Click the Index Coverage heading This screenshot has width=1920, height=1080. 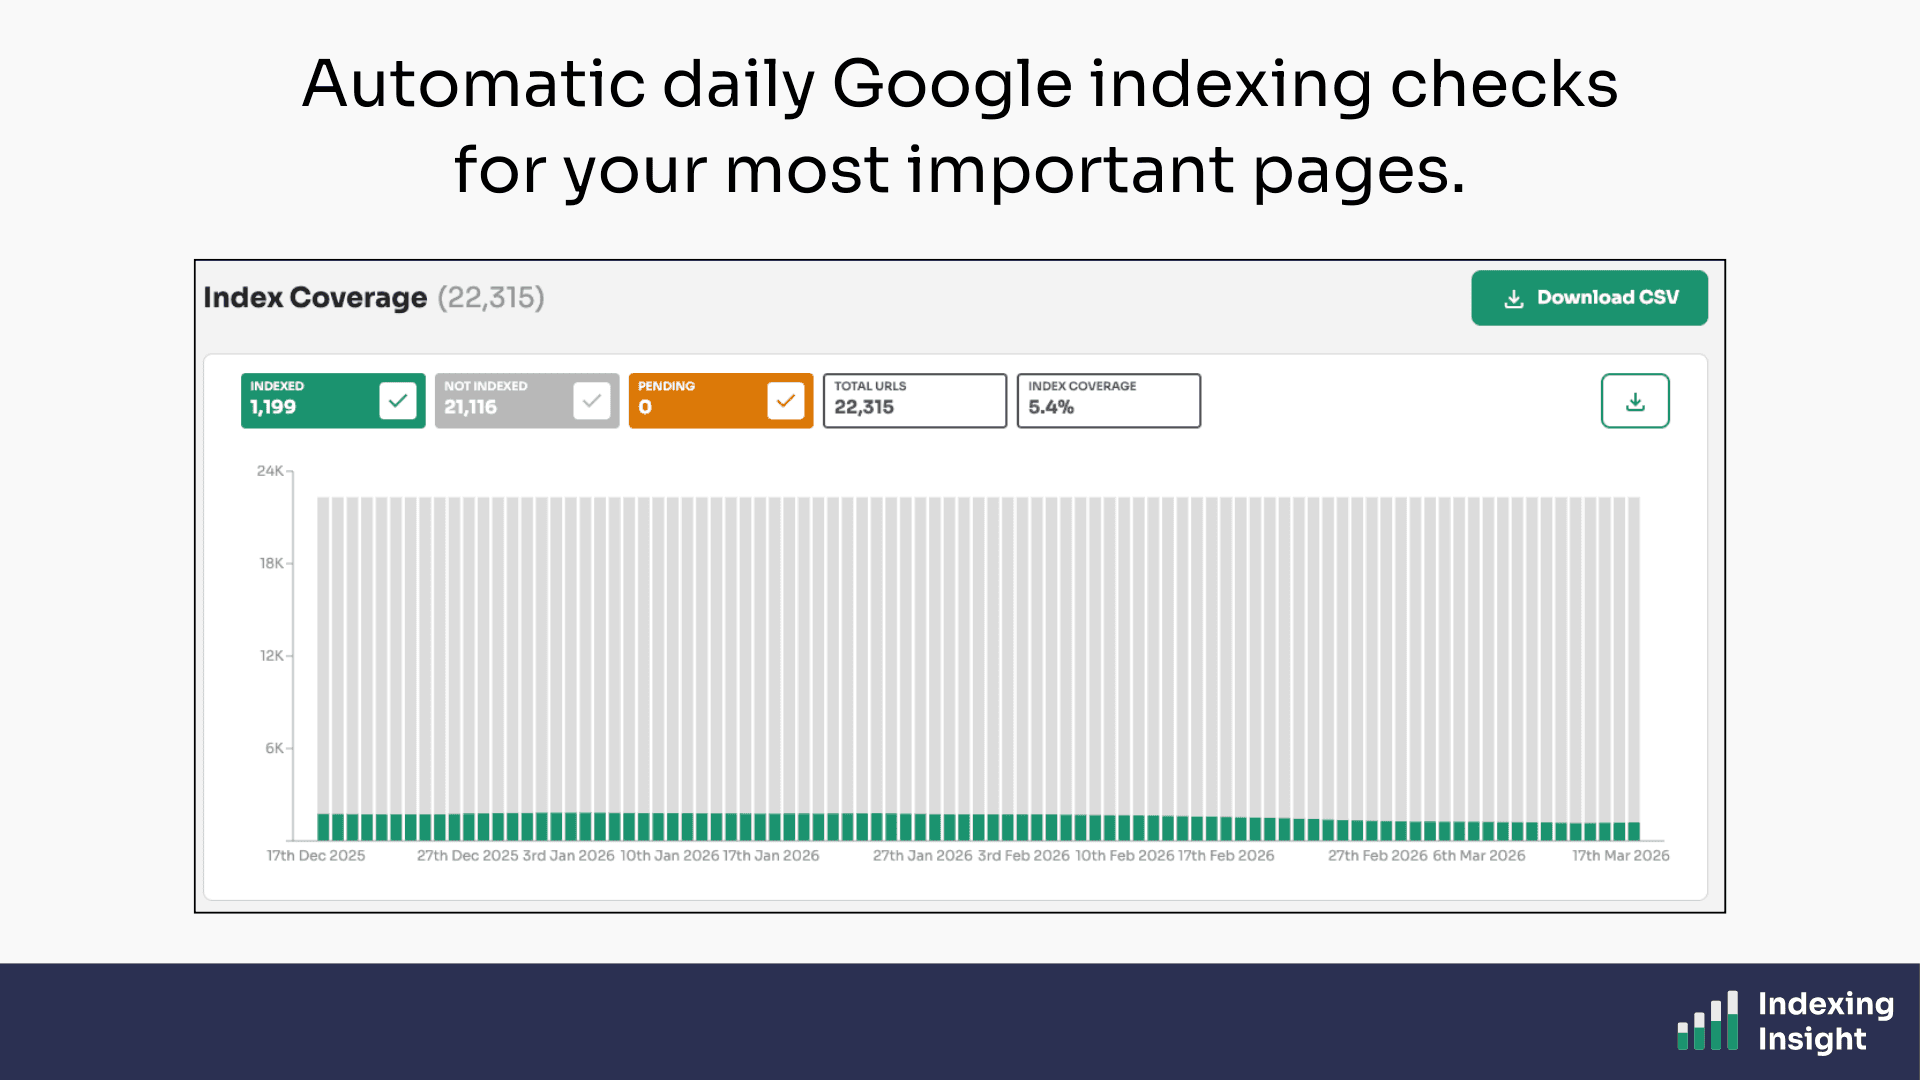click(315, 298)
